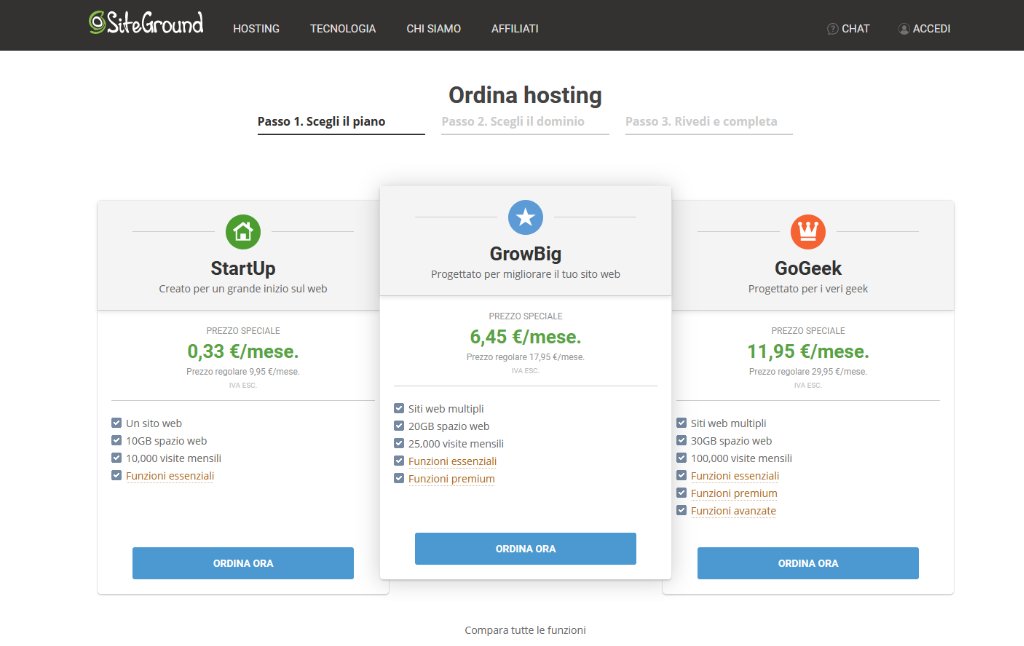Click the GoGeek plan title
The image size is (1024, 646).
pyautogui.click(x=808, y=268)
